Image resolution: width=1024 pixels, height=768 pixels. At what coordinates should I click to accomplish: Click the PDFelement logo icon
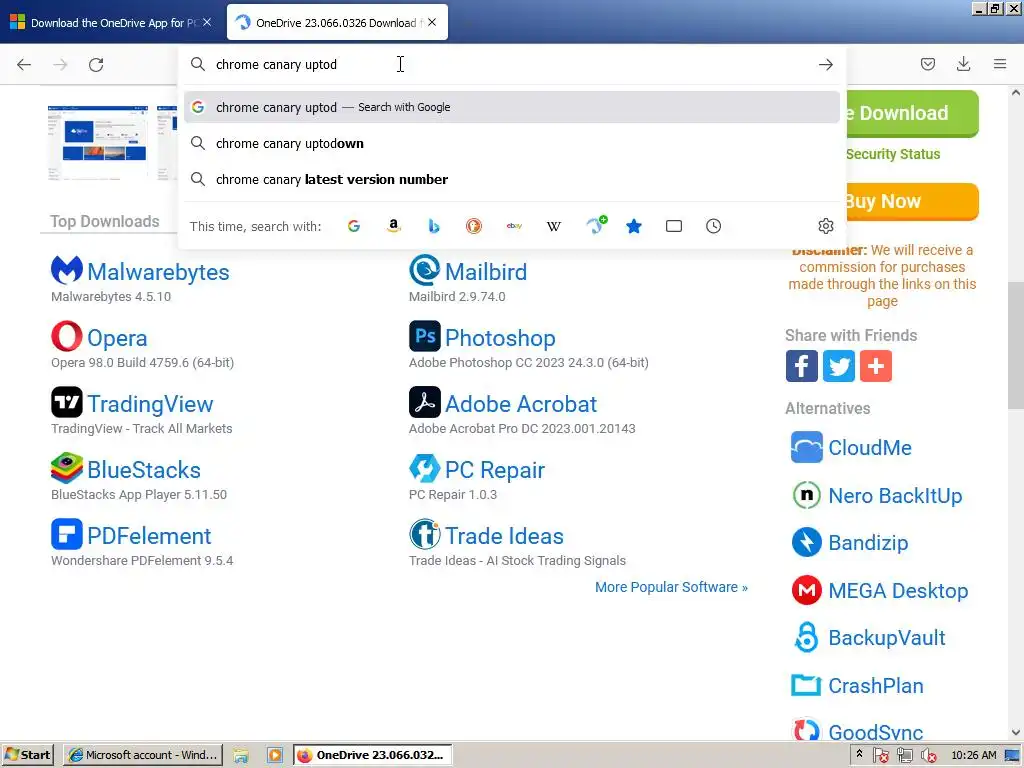point(67,534)
